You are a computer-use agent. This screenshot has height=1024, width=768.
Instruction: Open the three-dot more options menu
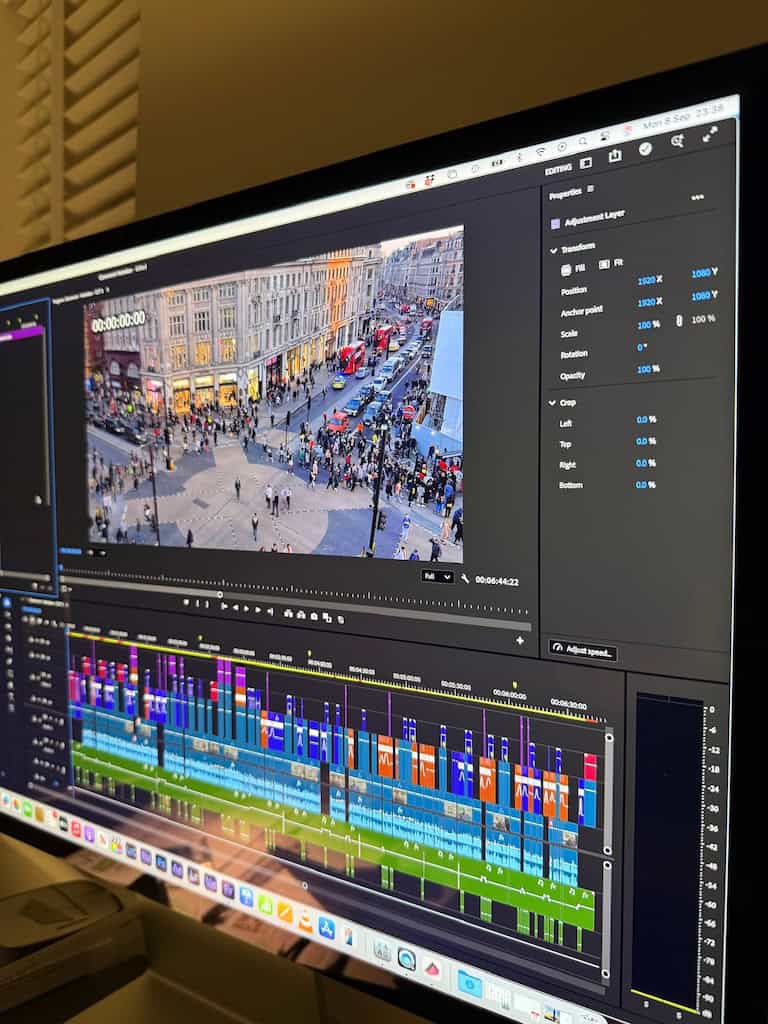tap(697, 197)
